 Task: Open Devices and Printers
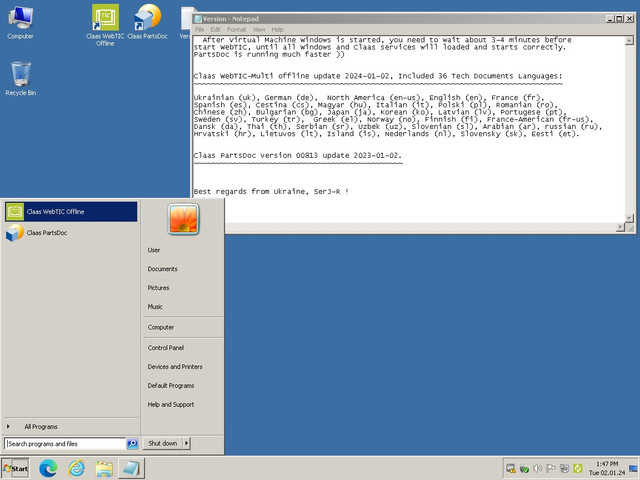(x=175, y=367)
